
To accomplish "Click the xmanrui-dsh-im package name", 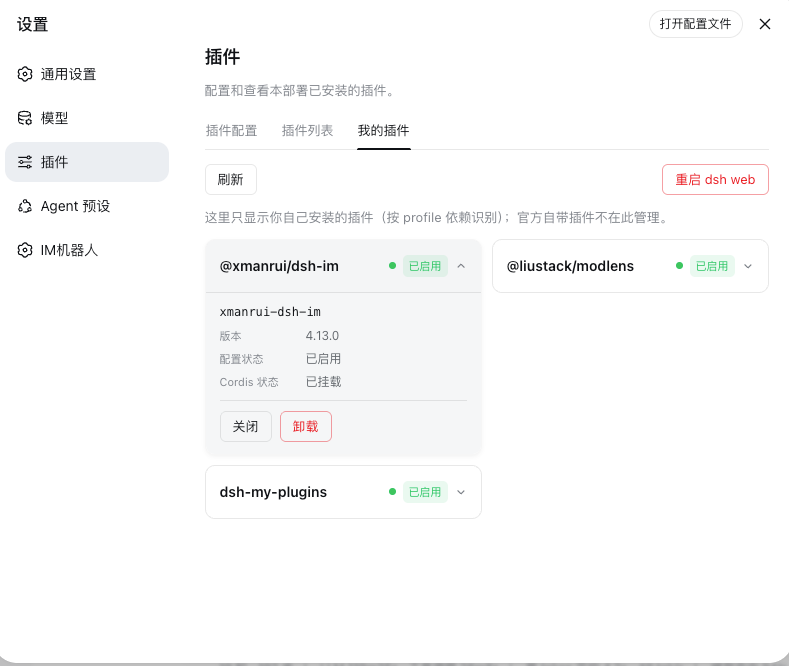I will (x=270, y=312).
